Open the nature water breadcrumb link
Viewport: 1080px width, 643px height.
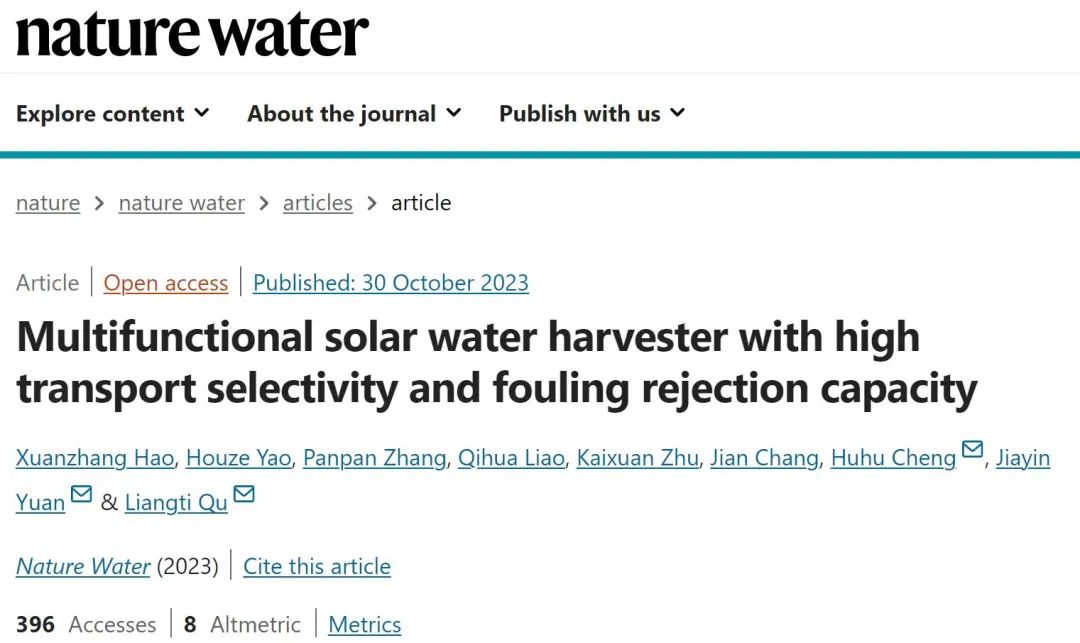pyautogui.click(x=181, y=203)
